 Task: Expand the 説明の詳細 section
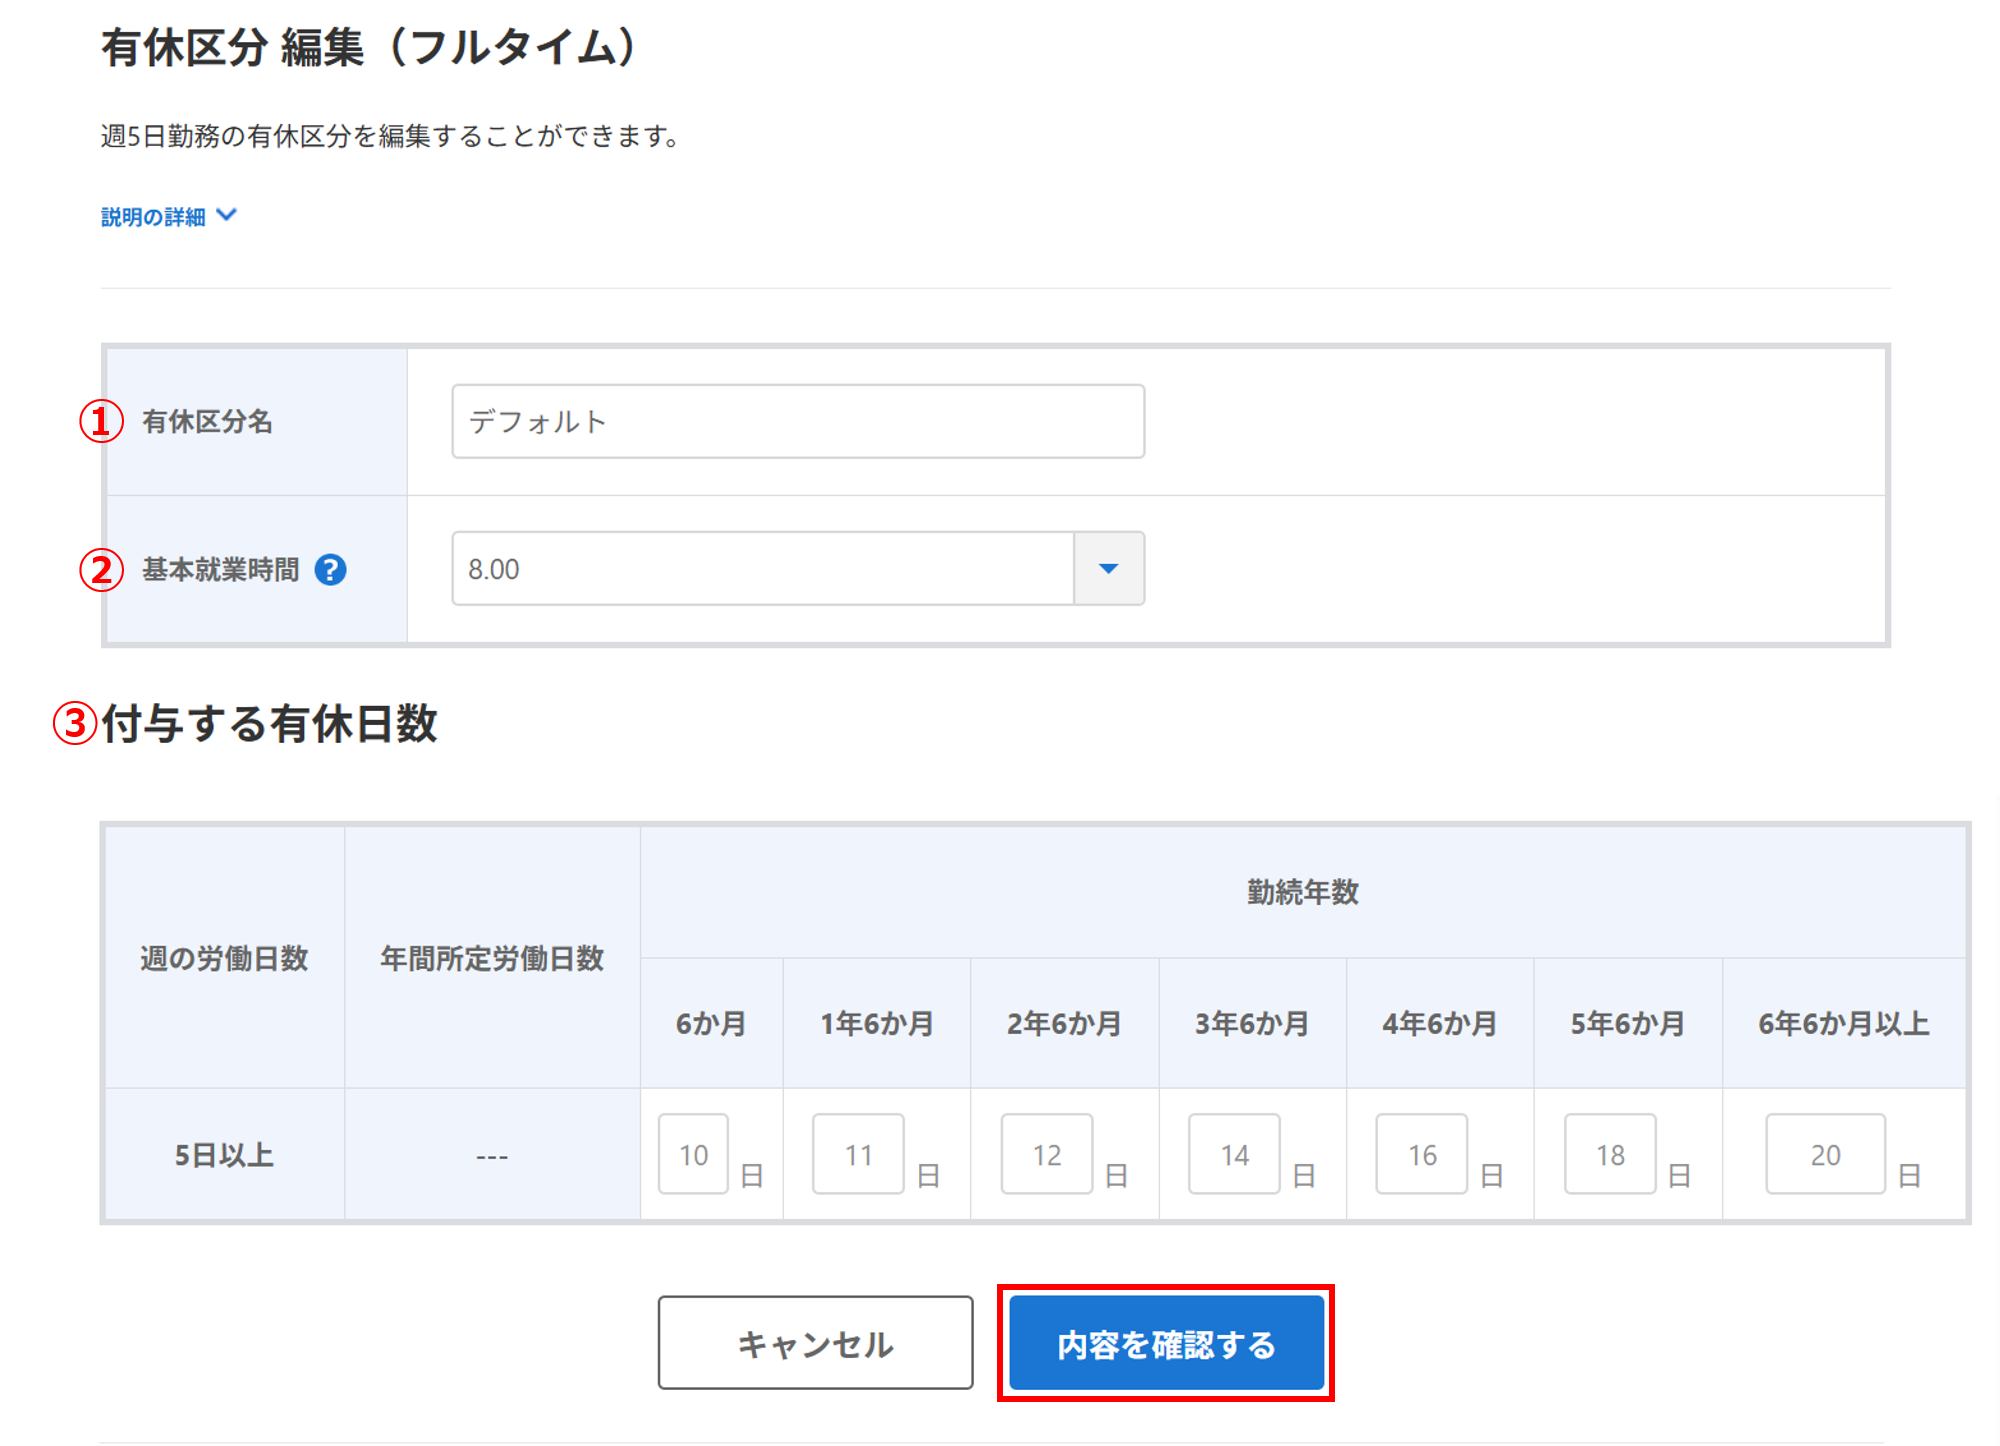153,216
